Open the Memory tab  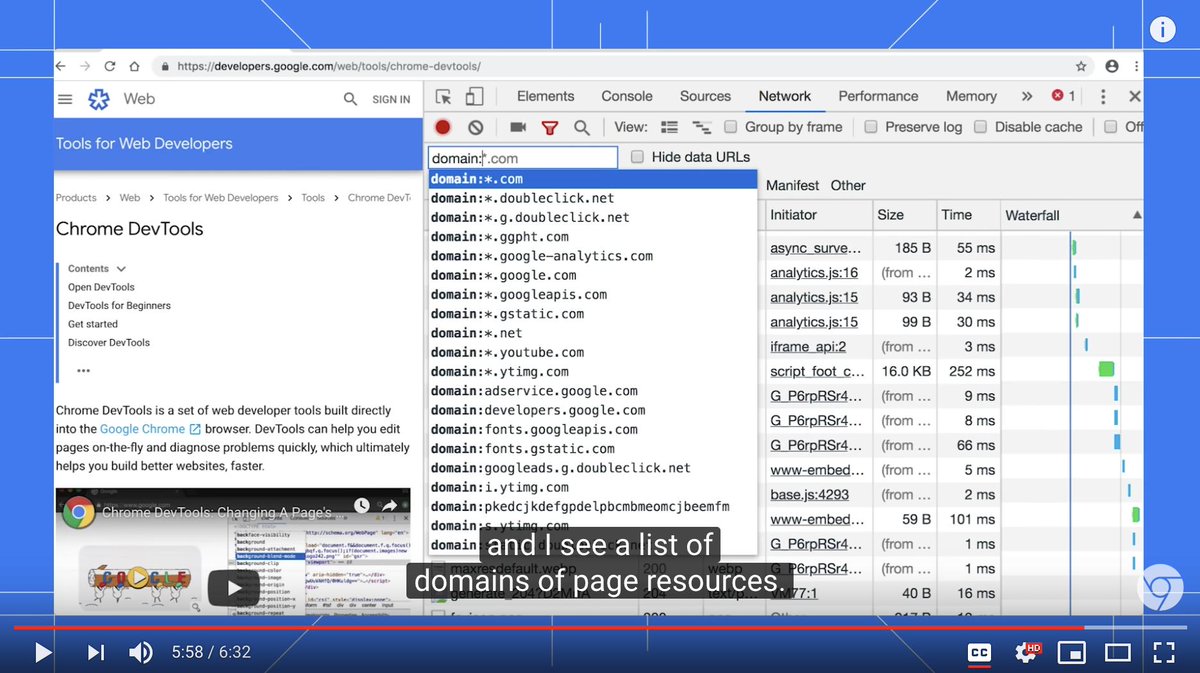click(971, 96)
